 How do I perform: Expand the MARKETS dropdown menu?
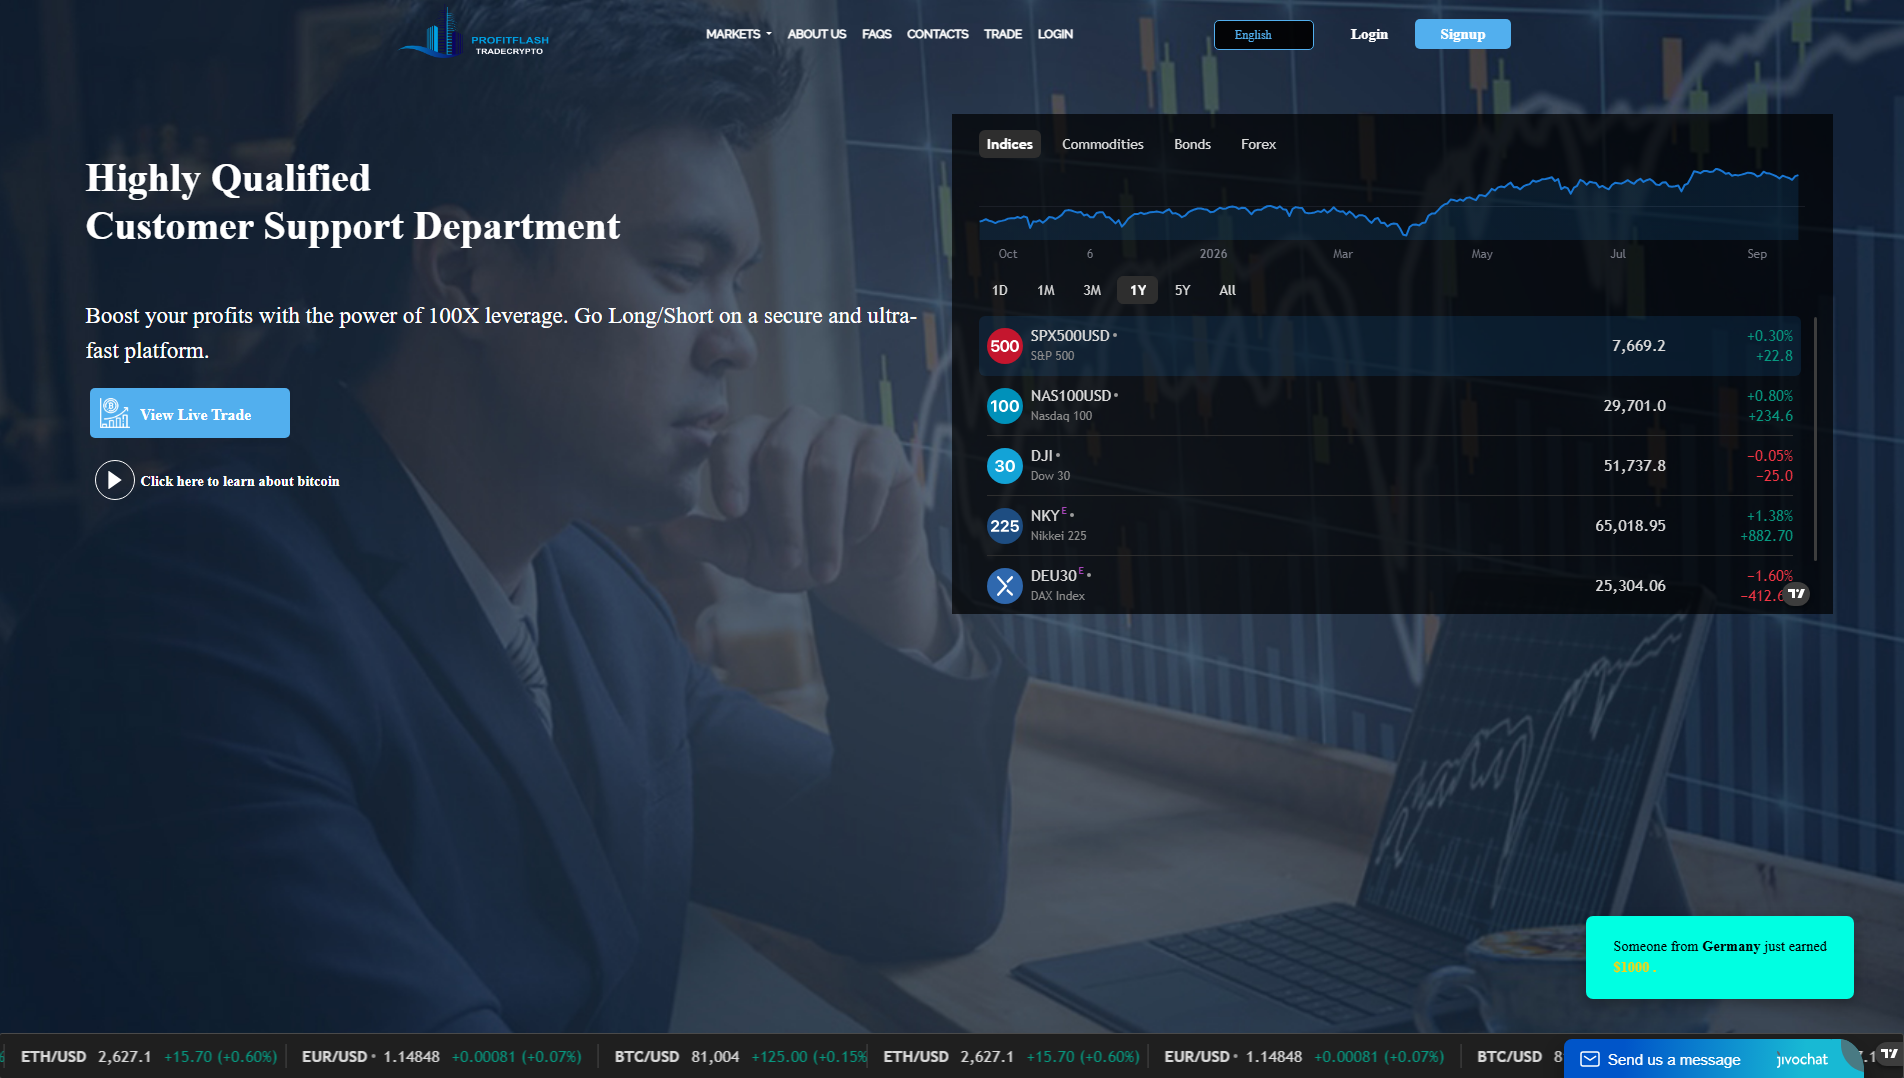tap(739, 34)
